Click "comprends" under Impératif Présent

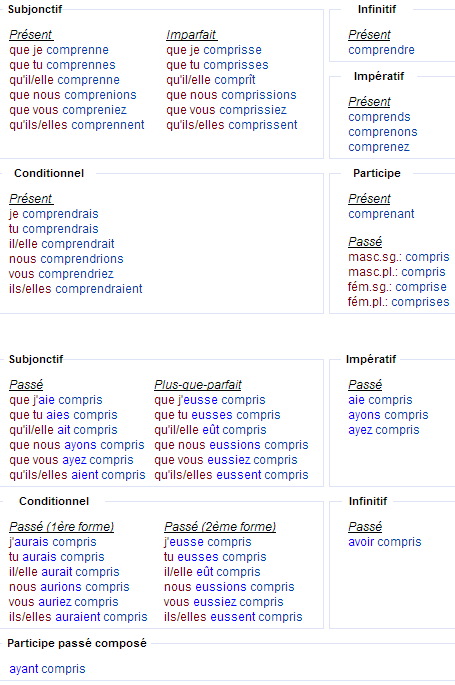pos(379,117)
